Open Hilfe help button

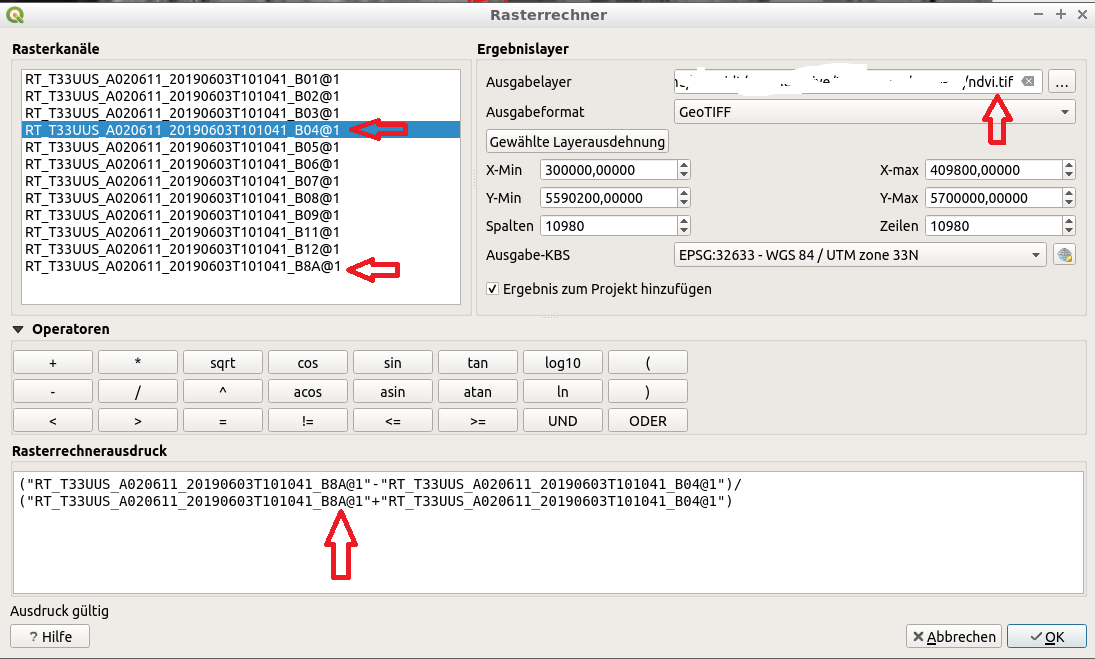point(49,636)
